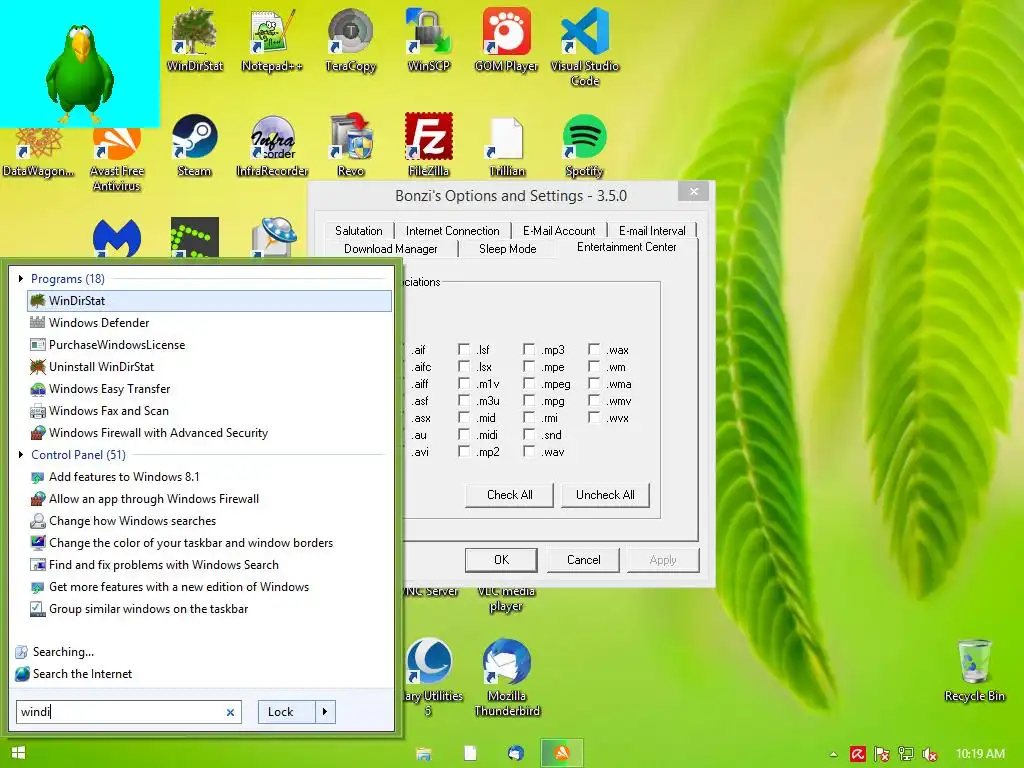
Task: Clear the search box with X
Action: click(230, 712)
